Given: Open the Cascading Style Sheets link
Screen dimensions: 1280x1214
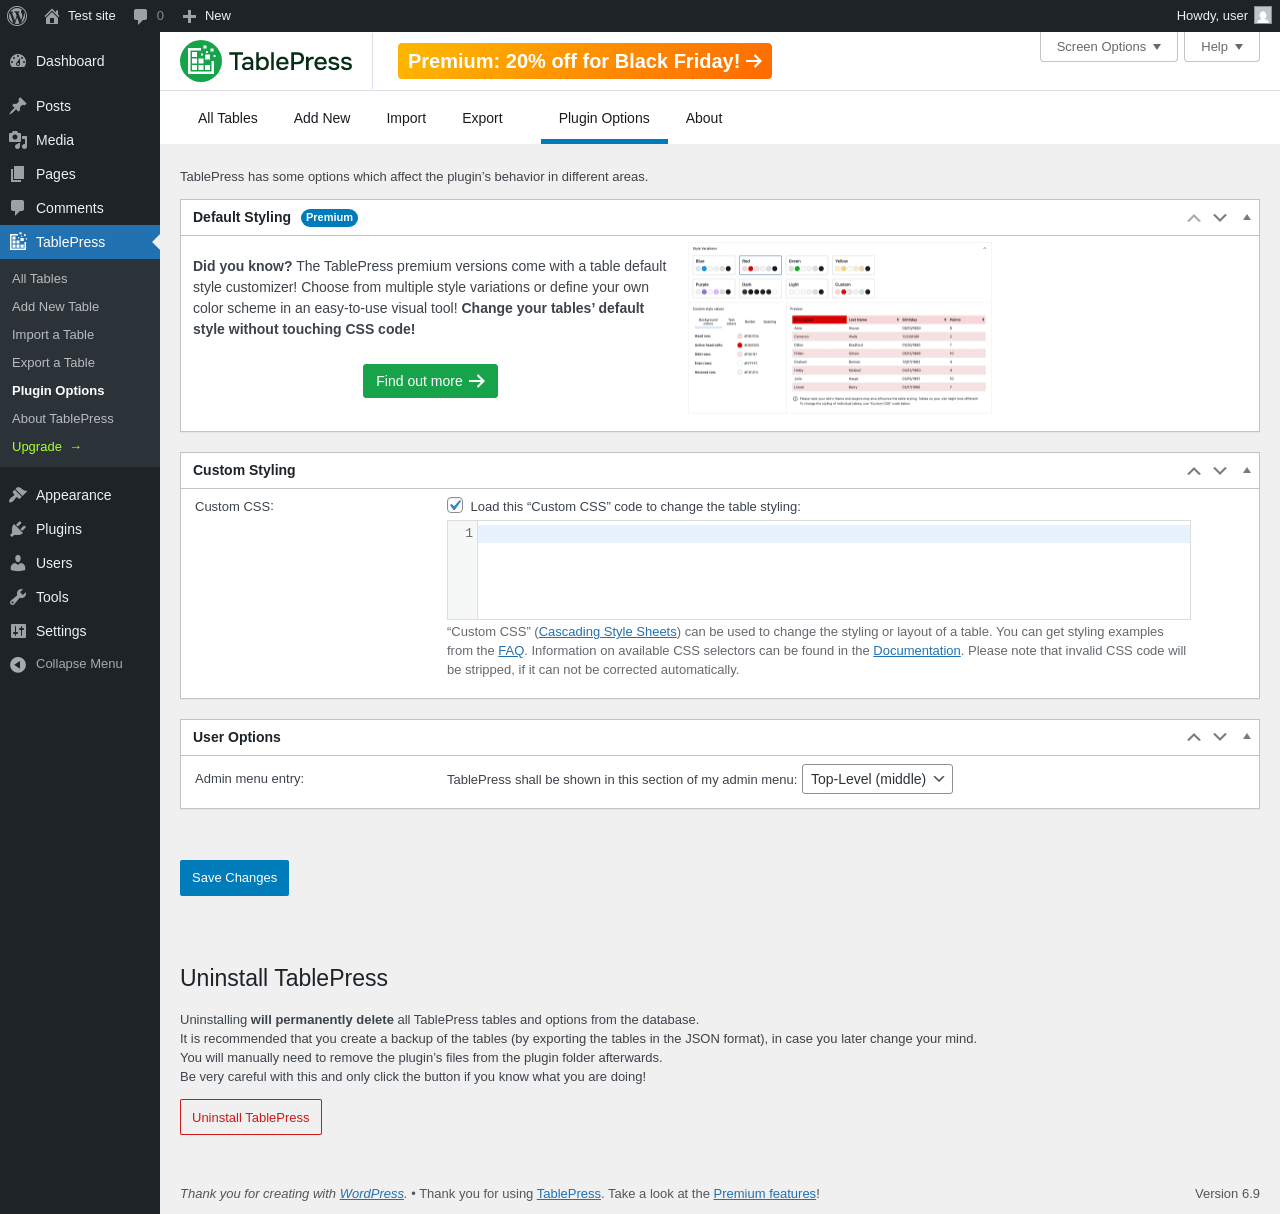Looking at the screenshot, I should (608, 632).
